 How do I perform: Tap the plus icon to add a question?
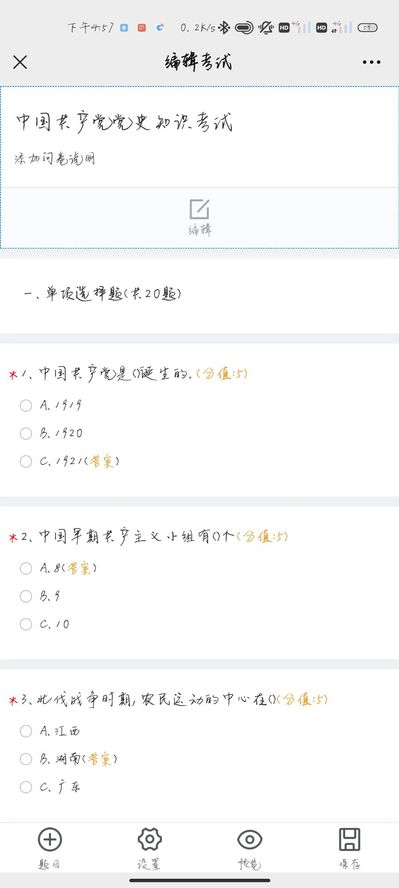click(x=50, y=839)
